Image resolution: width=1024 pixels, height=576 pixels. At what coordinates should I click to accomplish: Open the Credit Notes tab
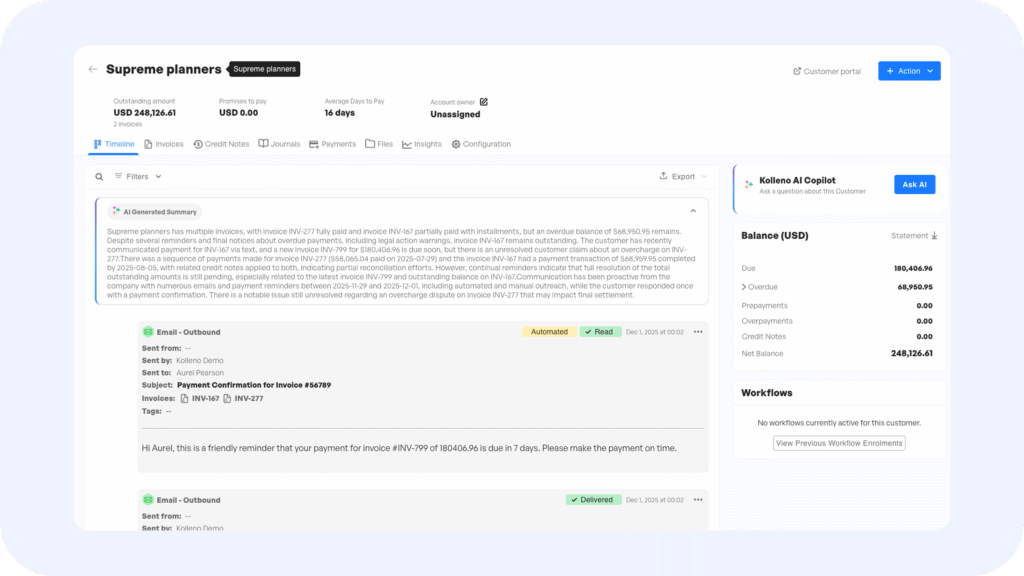point(221,144)
